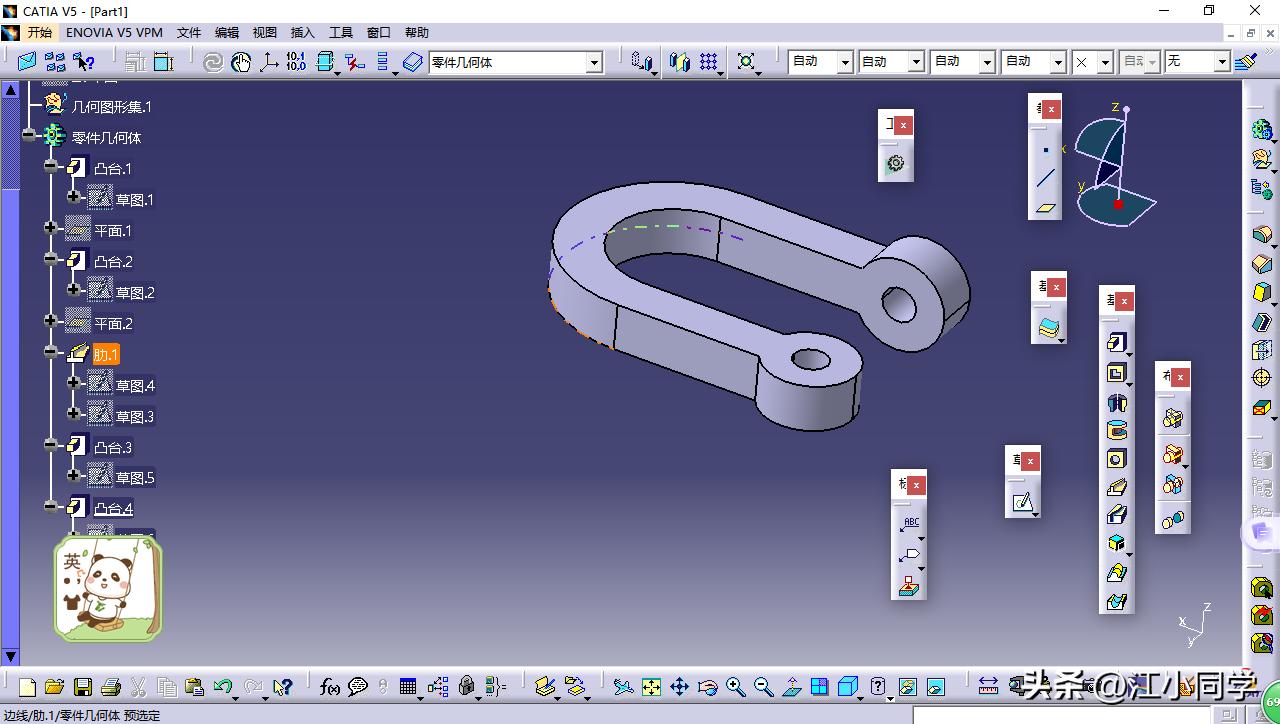Image resolution: width=1280 pixels, height=724 pixels.
Task: Toggle Hide/Show on the selected object
Action: pyautogui.click(x=908, y=687)
